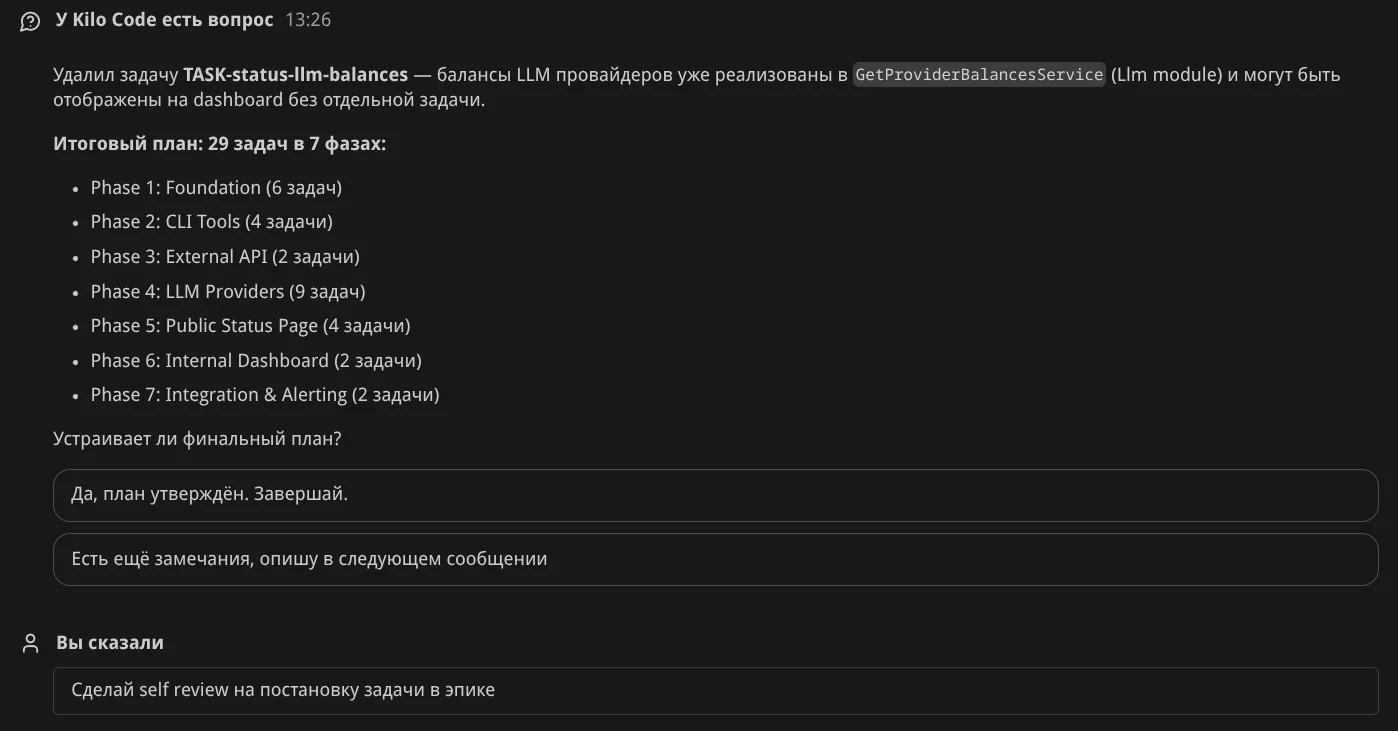This screenshot has height=731, width=1398.
Task: Click Phase 7: Integration & Alerting line
Action: pos(265,395)
